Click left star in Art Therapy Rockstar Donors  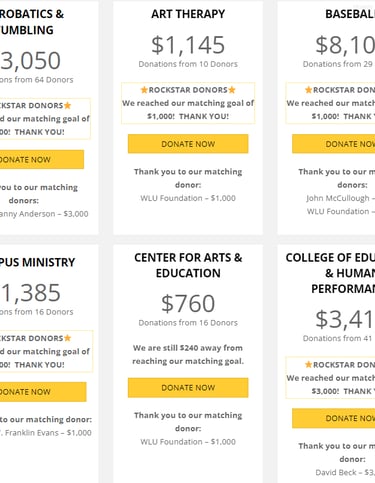(x=144, y=90)
